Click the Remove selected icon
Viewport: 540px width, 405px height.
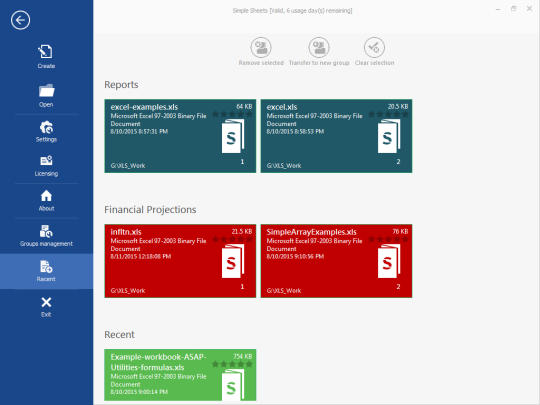pos(261,47)
